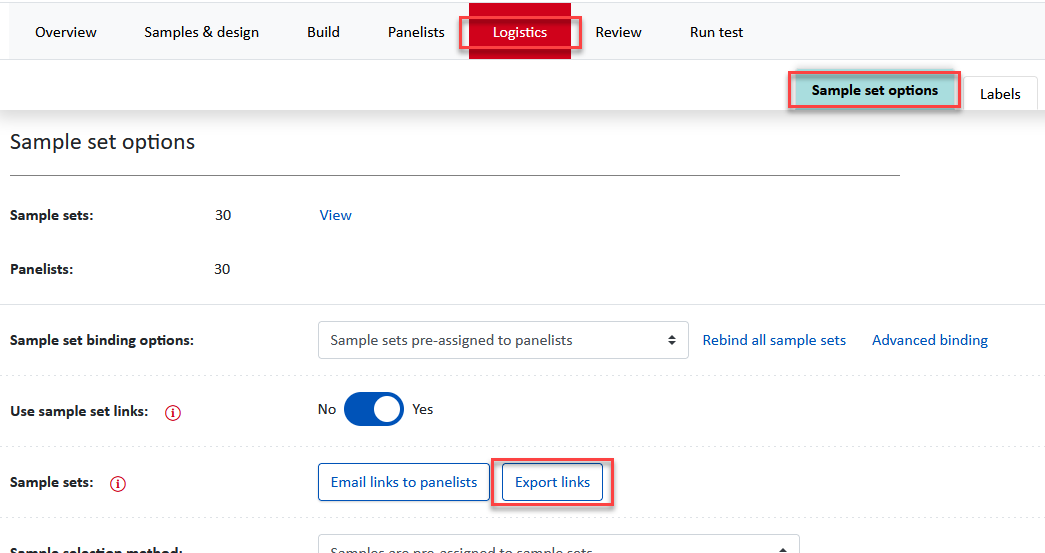Switch to the Labels sub-tab
Image resolution: width=1045 pixels, height=553 pixels.
[x=1000, y=94]
